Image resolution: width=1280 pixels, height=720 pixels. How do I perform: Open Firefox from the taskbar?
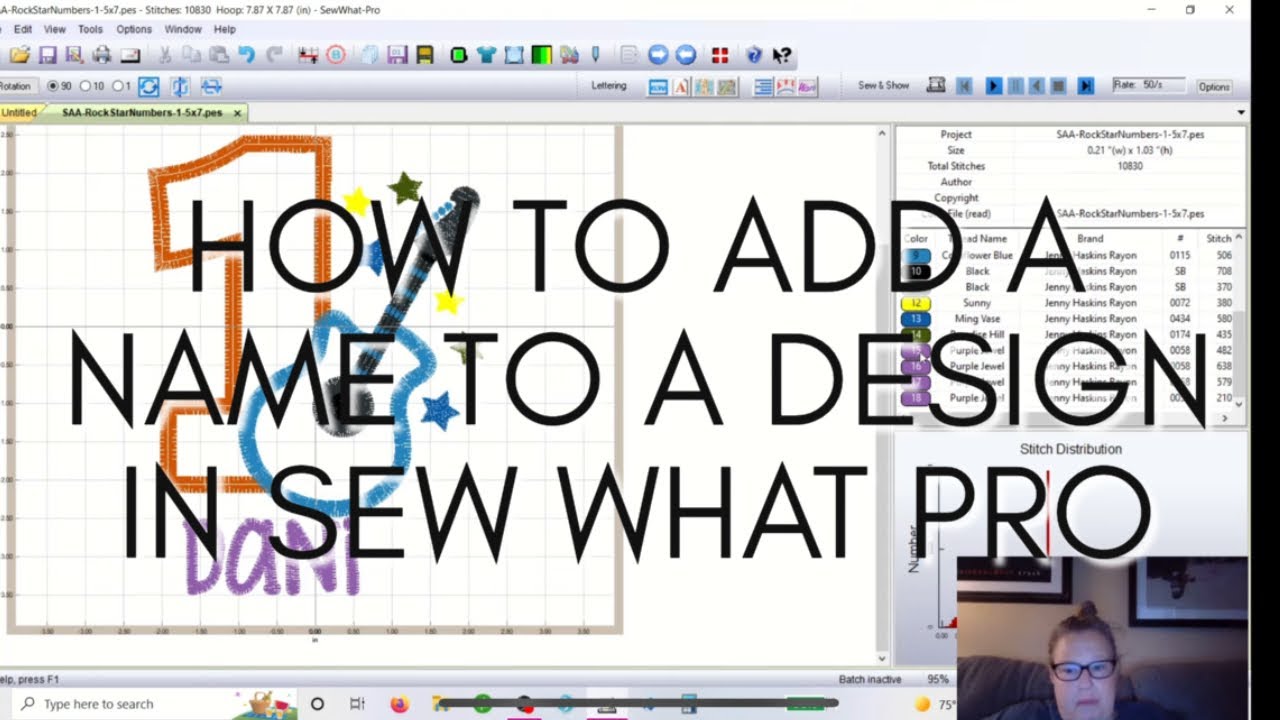(x=399, y=704)
